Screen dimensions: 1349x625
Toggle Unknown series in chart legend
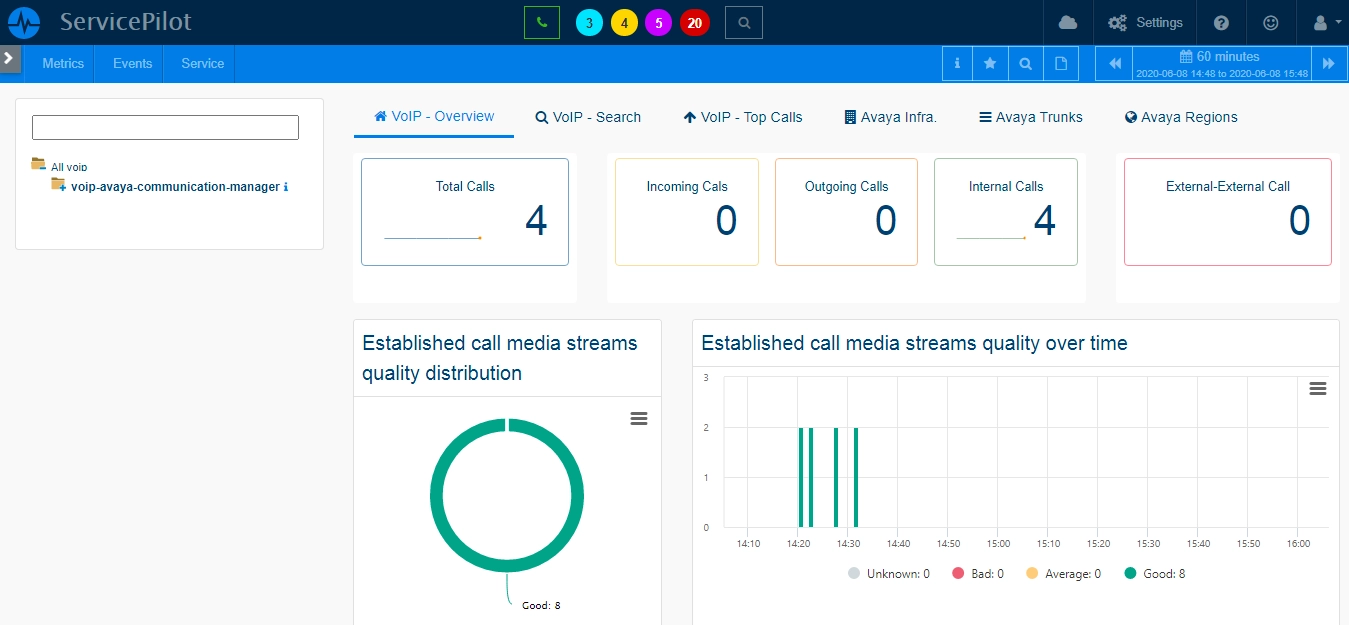point(889,574)
